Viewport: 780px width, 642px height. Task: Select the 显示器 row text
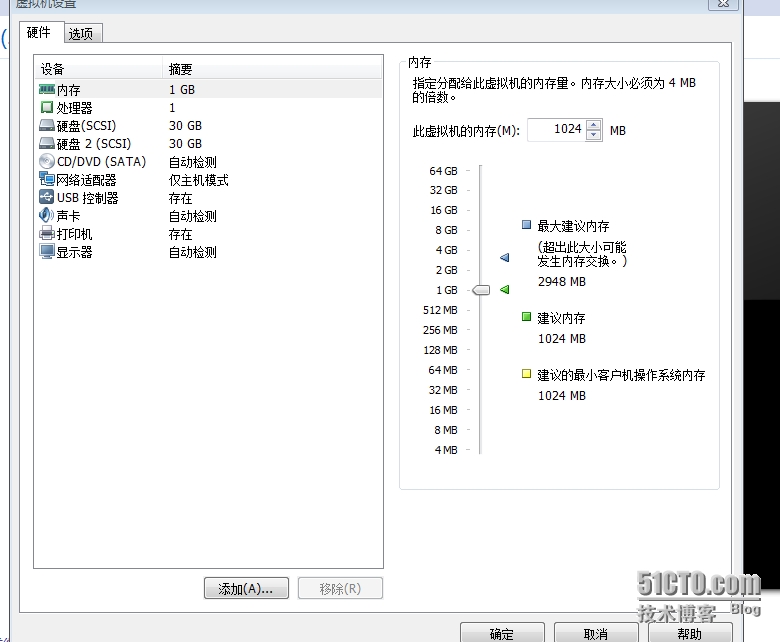pyautogui.click(x=75, y=252)
